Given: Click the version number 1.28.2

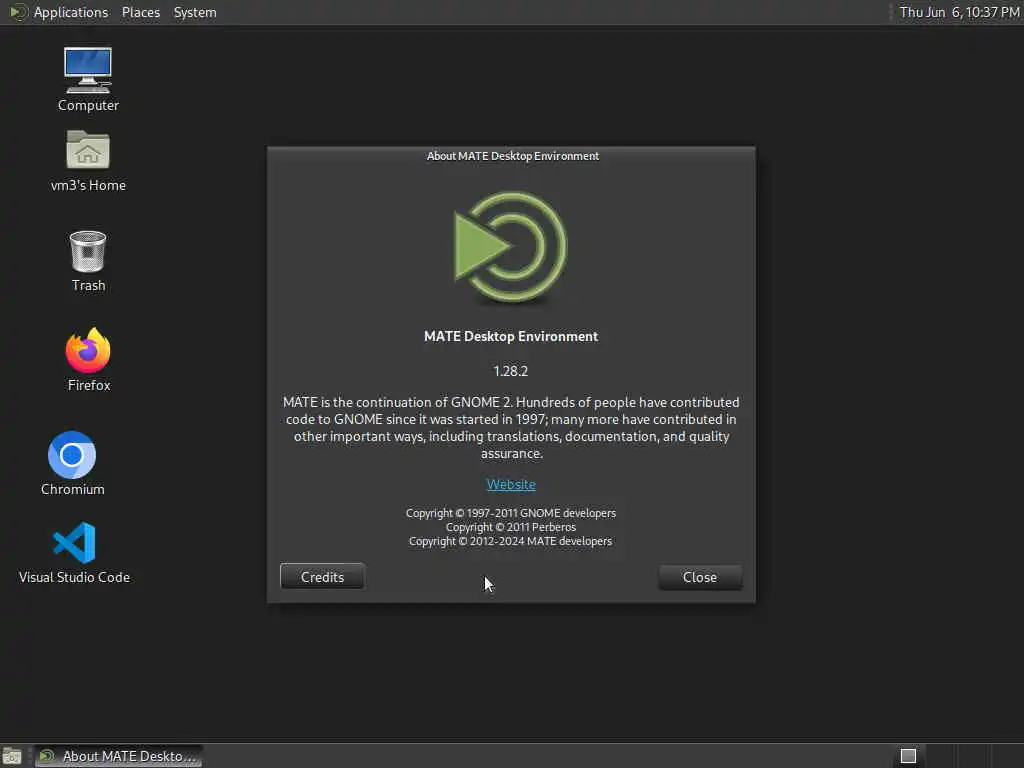Looking at the screenshot, I should tap(511, 371).
